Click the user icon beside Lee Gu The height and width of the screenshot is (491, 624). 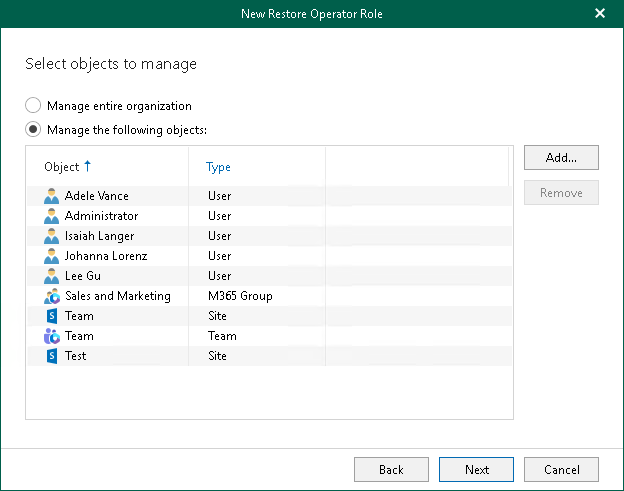(52, 276)
